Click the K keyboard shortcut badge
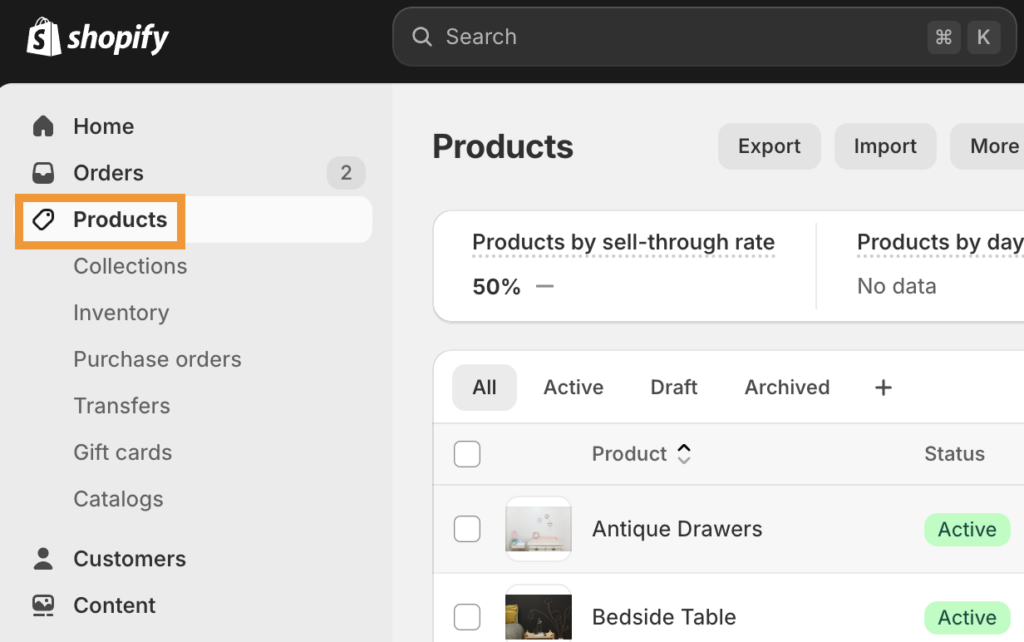1024x642 pixels. (x=984, y=36)
